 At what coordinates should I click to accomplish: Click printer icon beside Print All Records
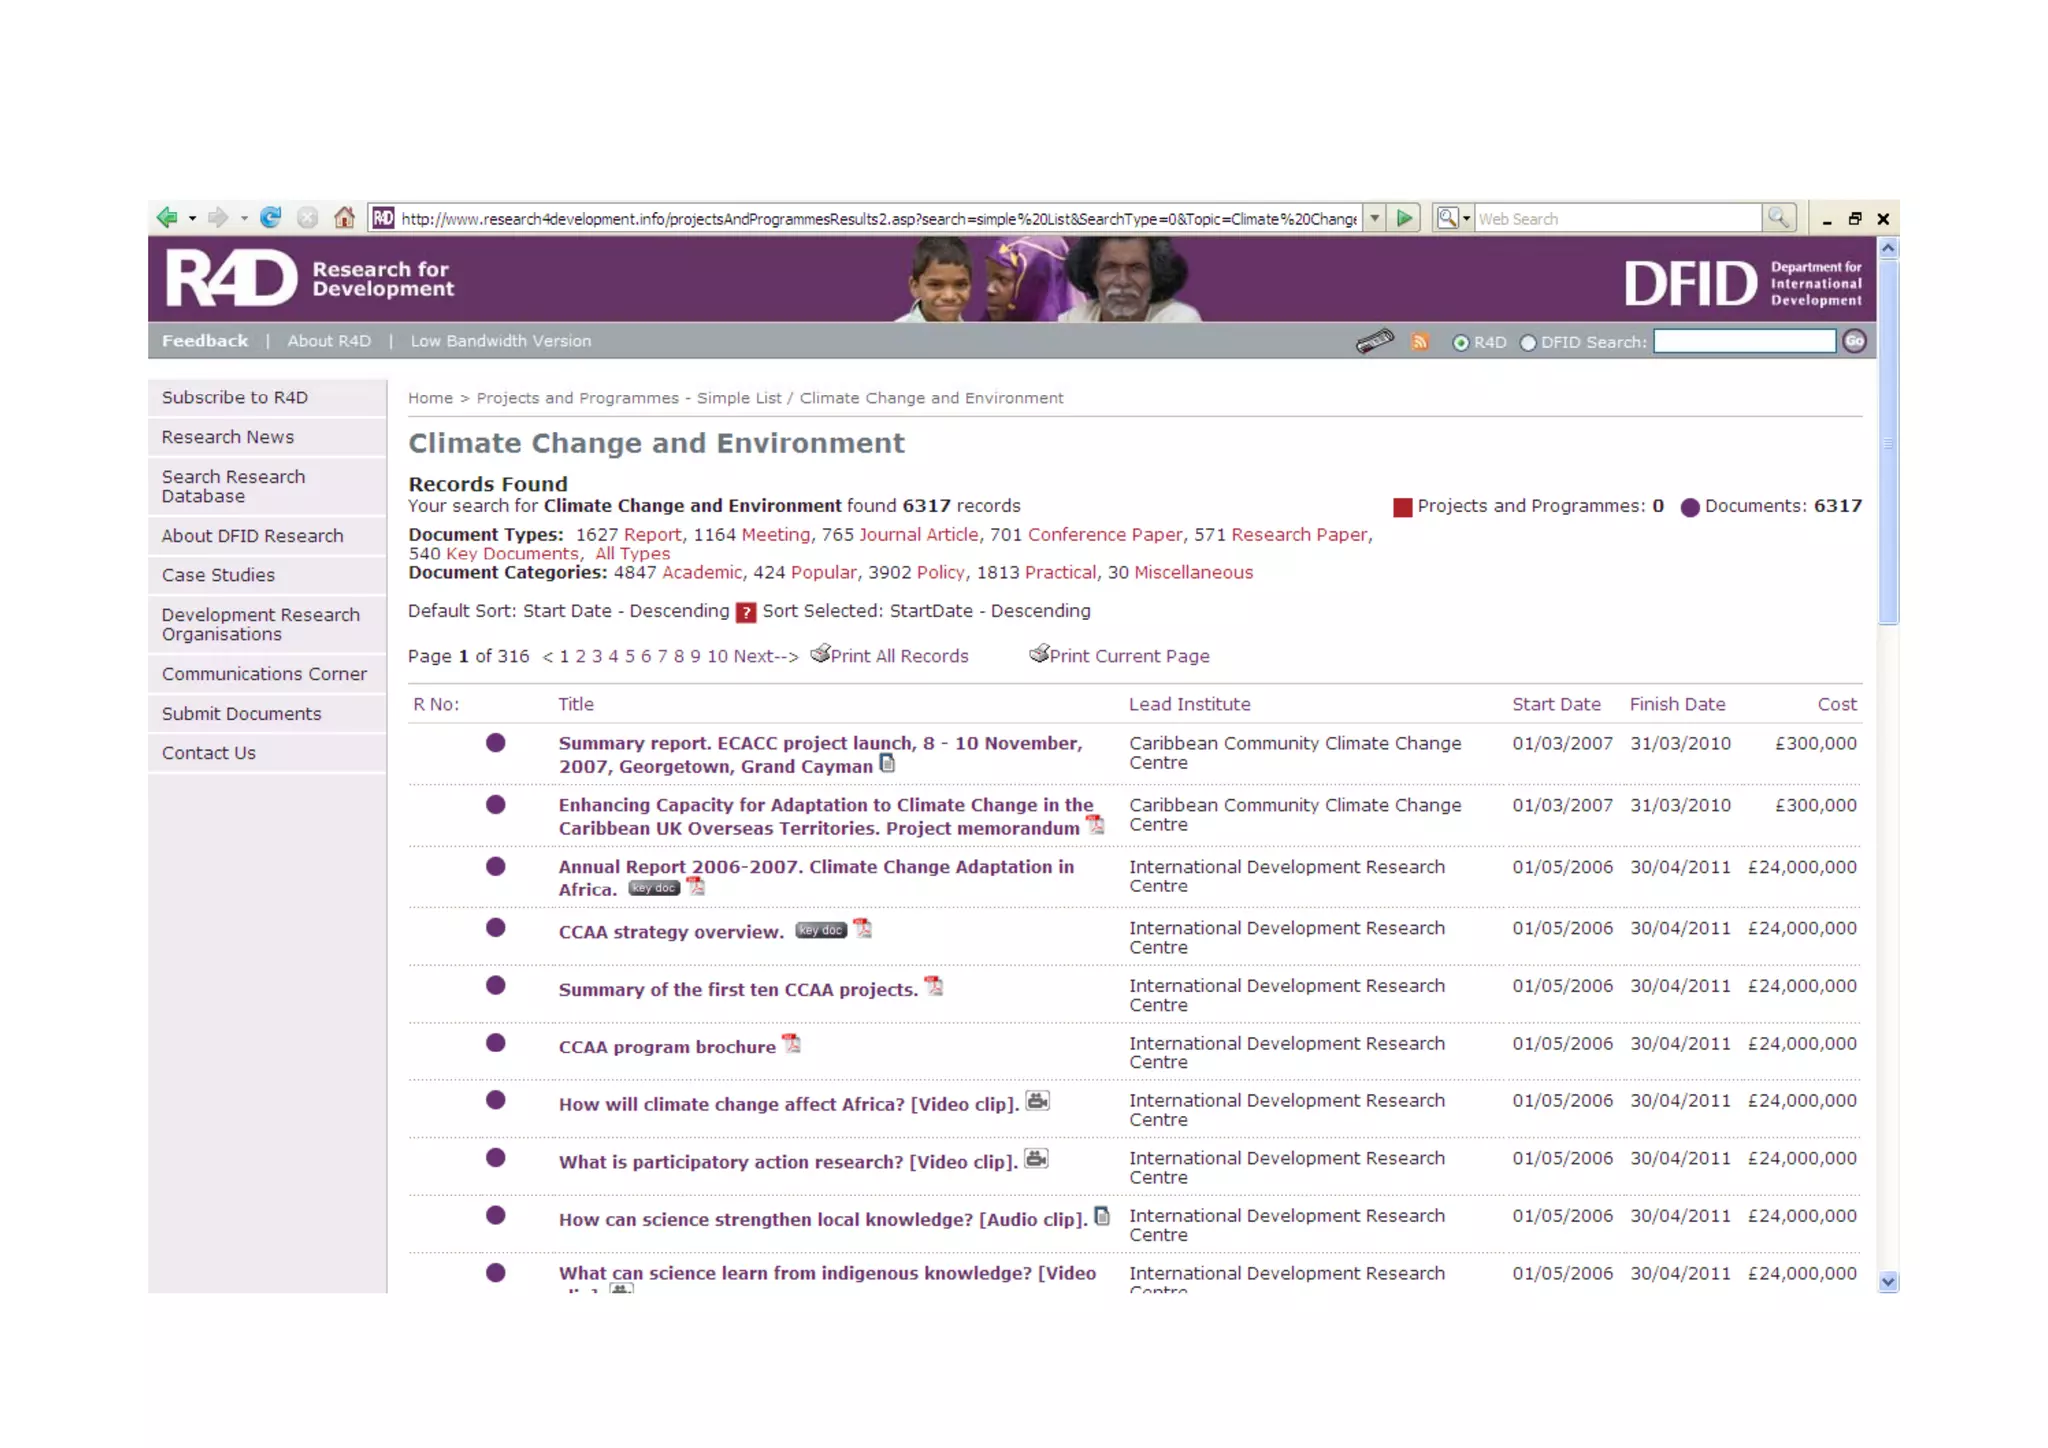820,654
